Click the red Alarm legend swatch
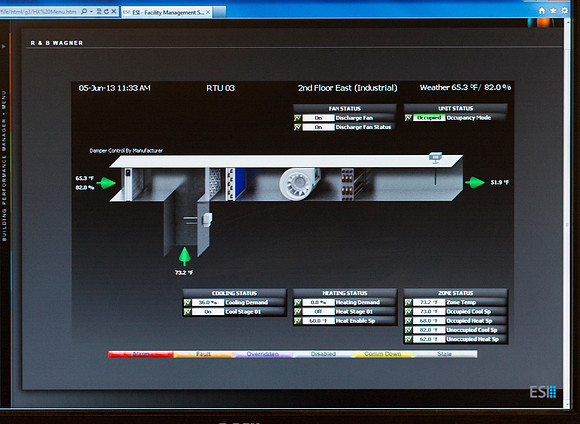Viewport: 580px width, 424px height. point(141,354)
